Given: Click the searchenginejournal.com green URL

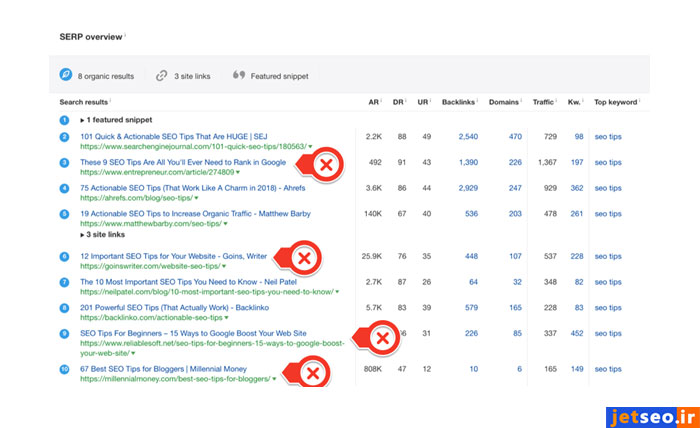Looking at the screenshot, I should pos(193,146).
